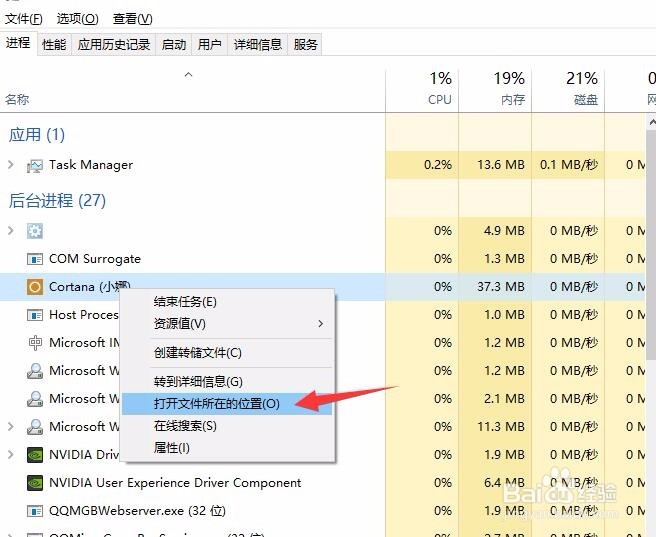Choose 在线搜索(S) in context menu
The height and width of the screenshot is (537, 656).
tap(228, 426)
